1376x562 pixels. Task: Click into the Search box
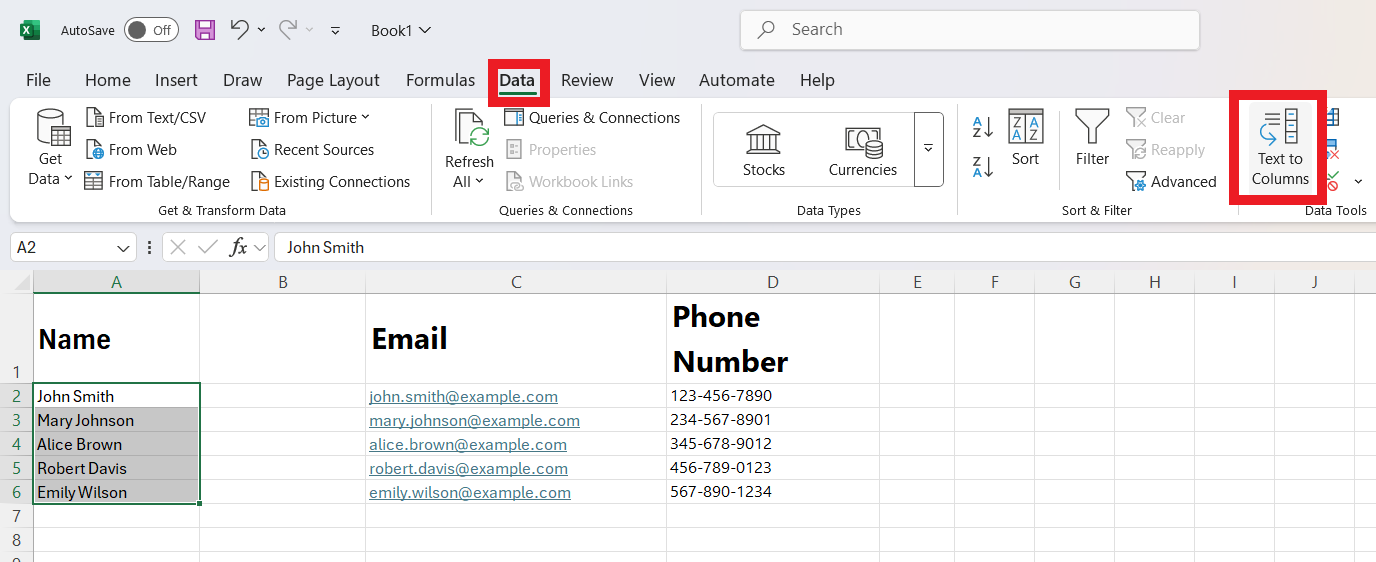coord(969,30)
